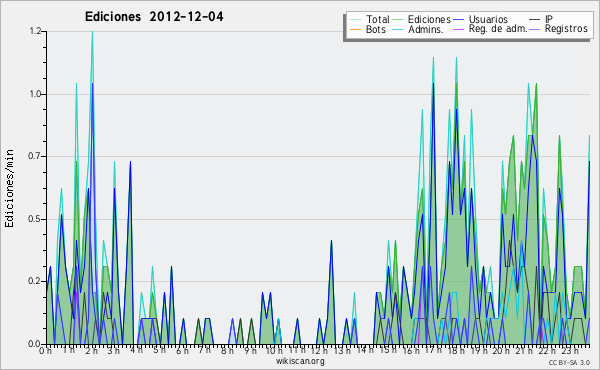Viewport: 600px width, 370px height.
Task: Select the 'Reg. de adm.' legend label
Action: 498,29
